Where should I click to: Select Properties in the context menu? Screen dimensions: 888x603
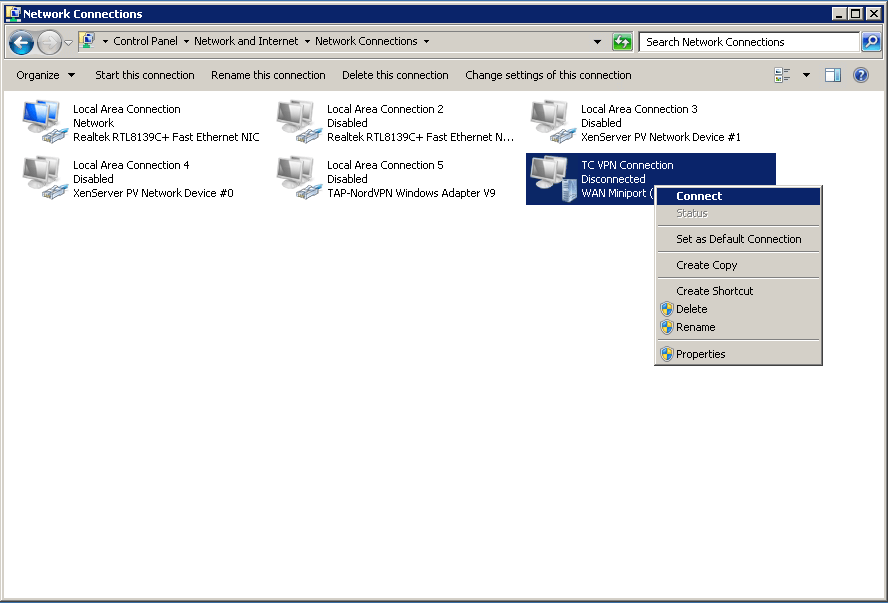[700, 354]
